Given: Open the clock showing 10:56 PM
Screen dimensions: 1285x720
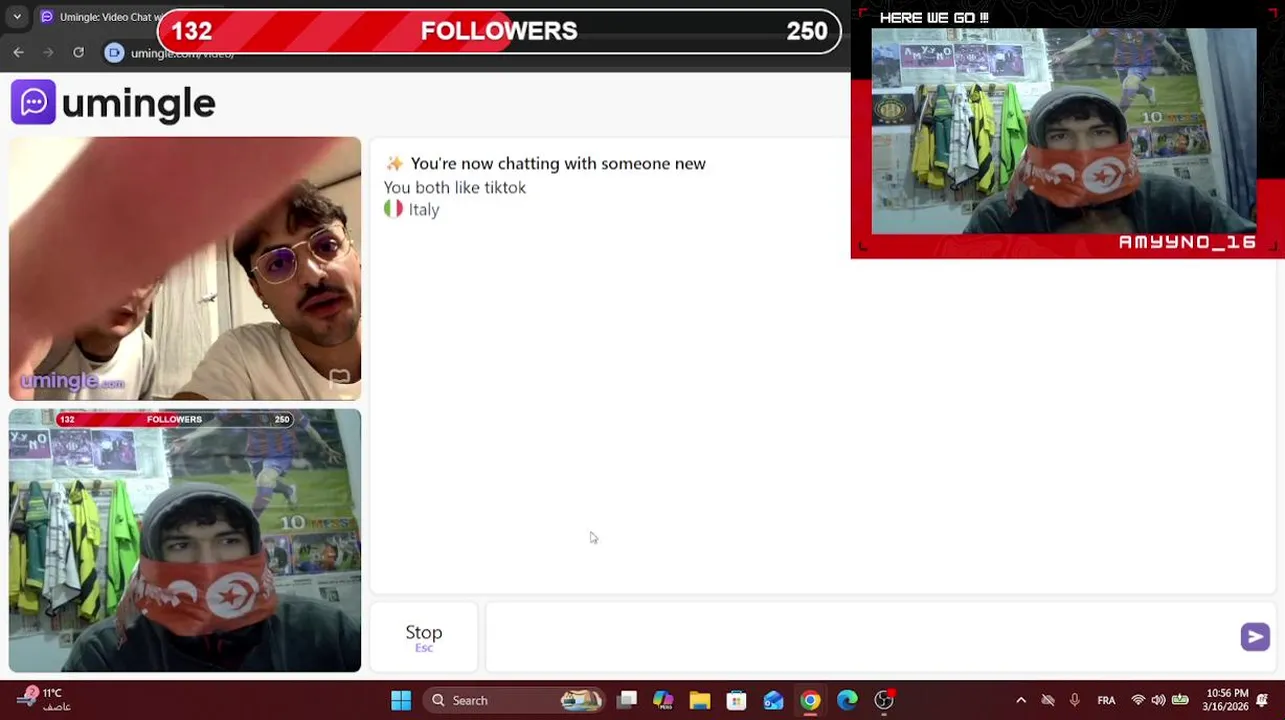Looking at the screenshot, I should [x=1227, y=699].
